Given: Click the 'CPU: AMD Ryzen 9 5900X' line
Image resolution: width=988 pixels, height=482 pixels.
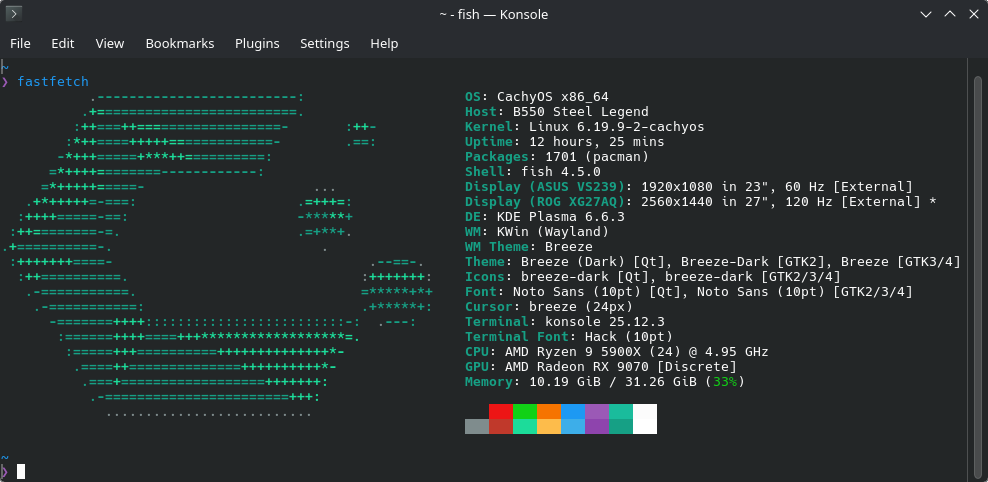Looking at the screenshot, I should [617, 352].
